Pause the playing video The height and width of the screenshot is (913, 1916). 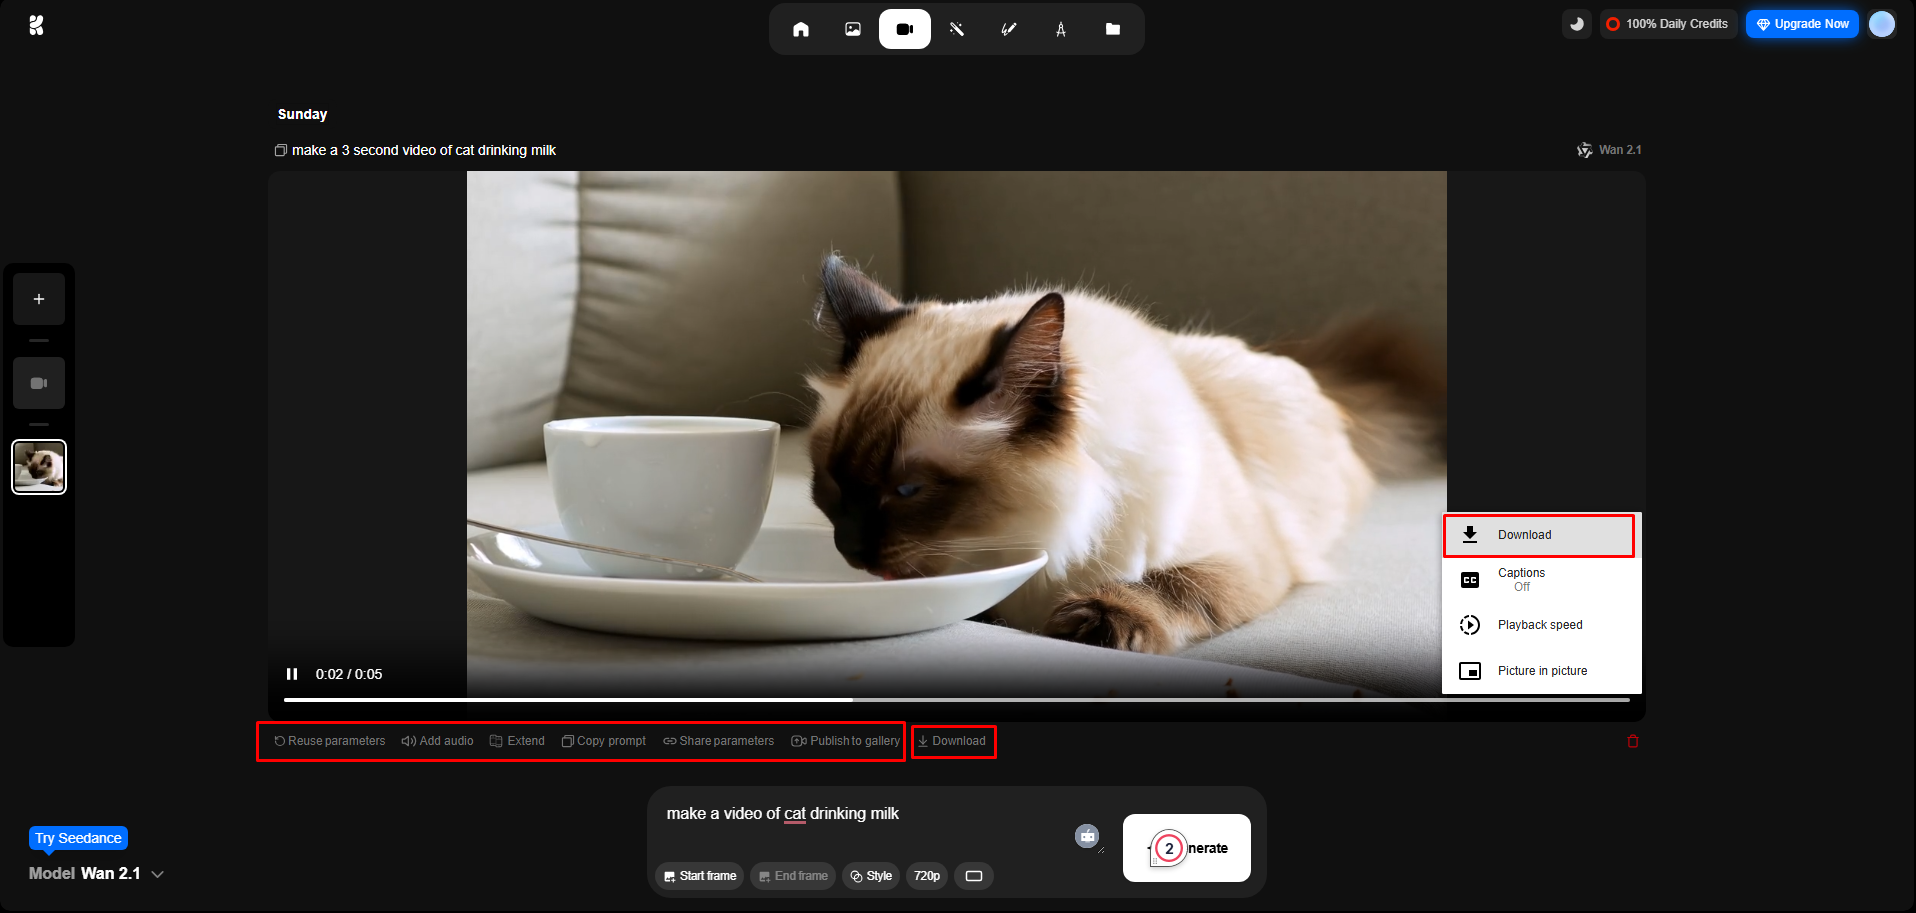coord(292,674)
